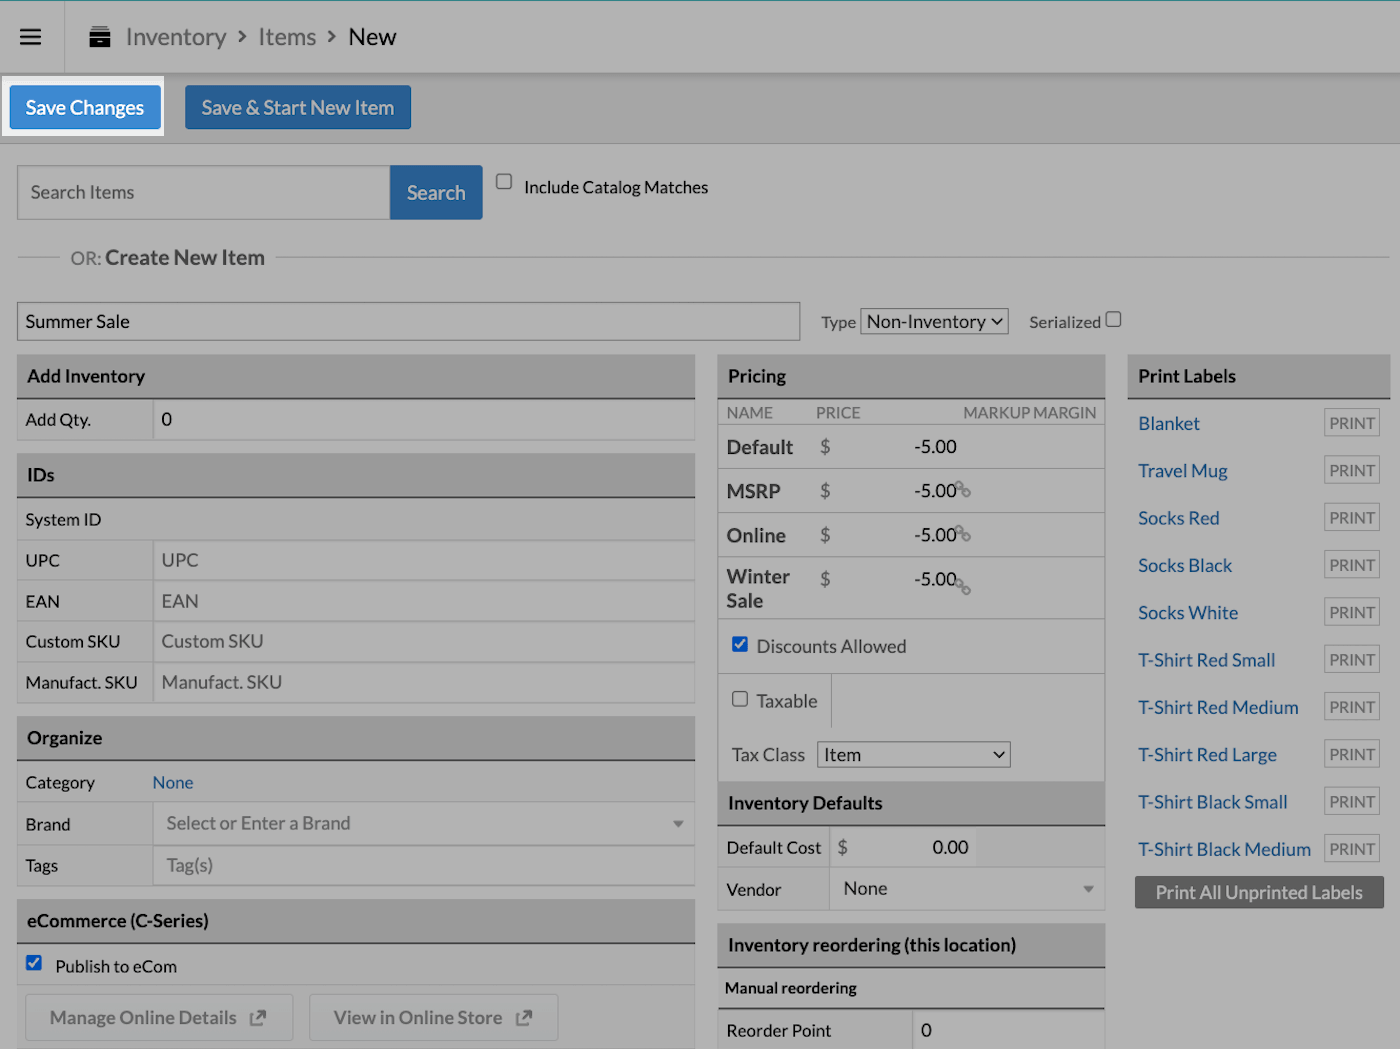1400x1049 pixels.
Task: Print the T-Shirt Black Medium label
Action: (1352, 849)
